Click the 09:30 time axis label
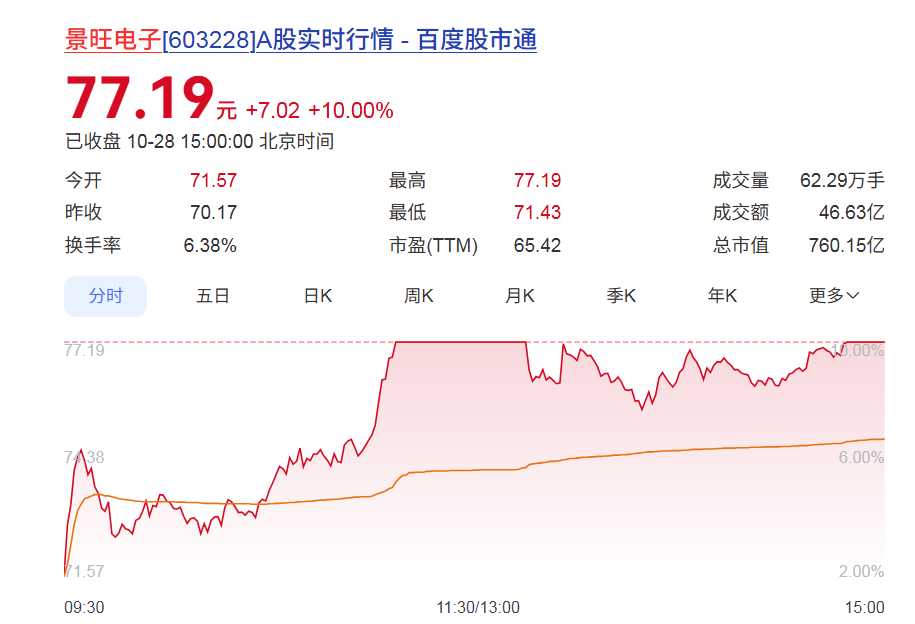The height and width of the screenshot is (624, 915). coord(84,607)
